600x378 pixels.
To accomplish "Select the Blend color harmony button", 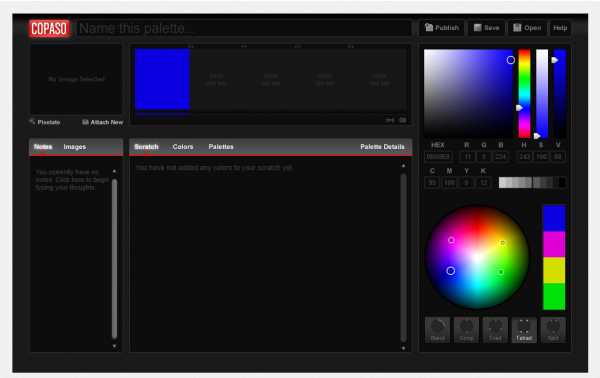I will coord(438,329).
